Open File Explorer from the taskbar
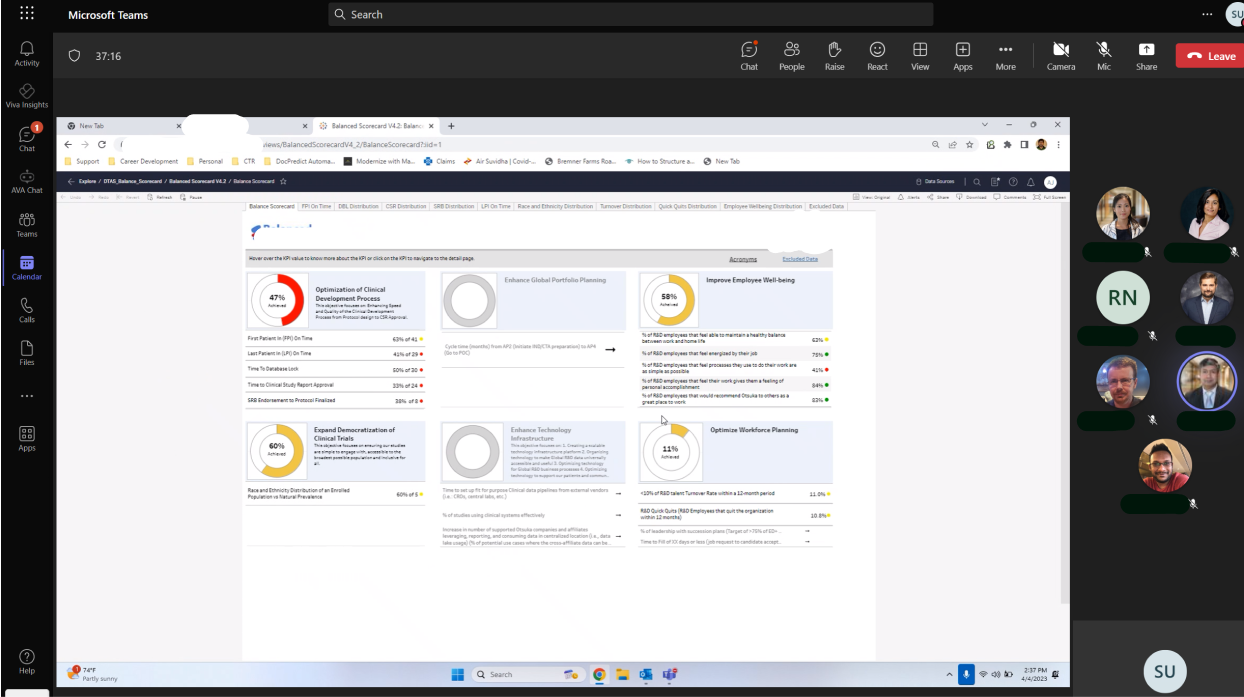The height and width of the screenshot is (697, 1244). coord(622,674)
